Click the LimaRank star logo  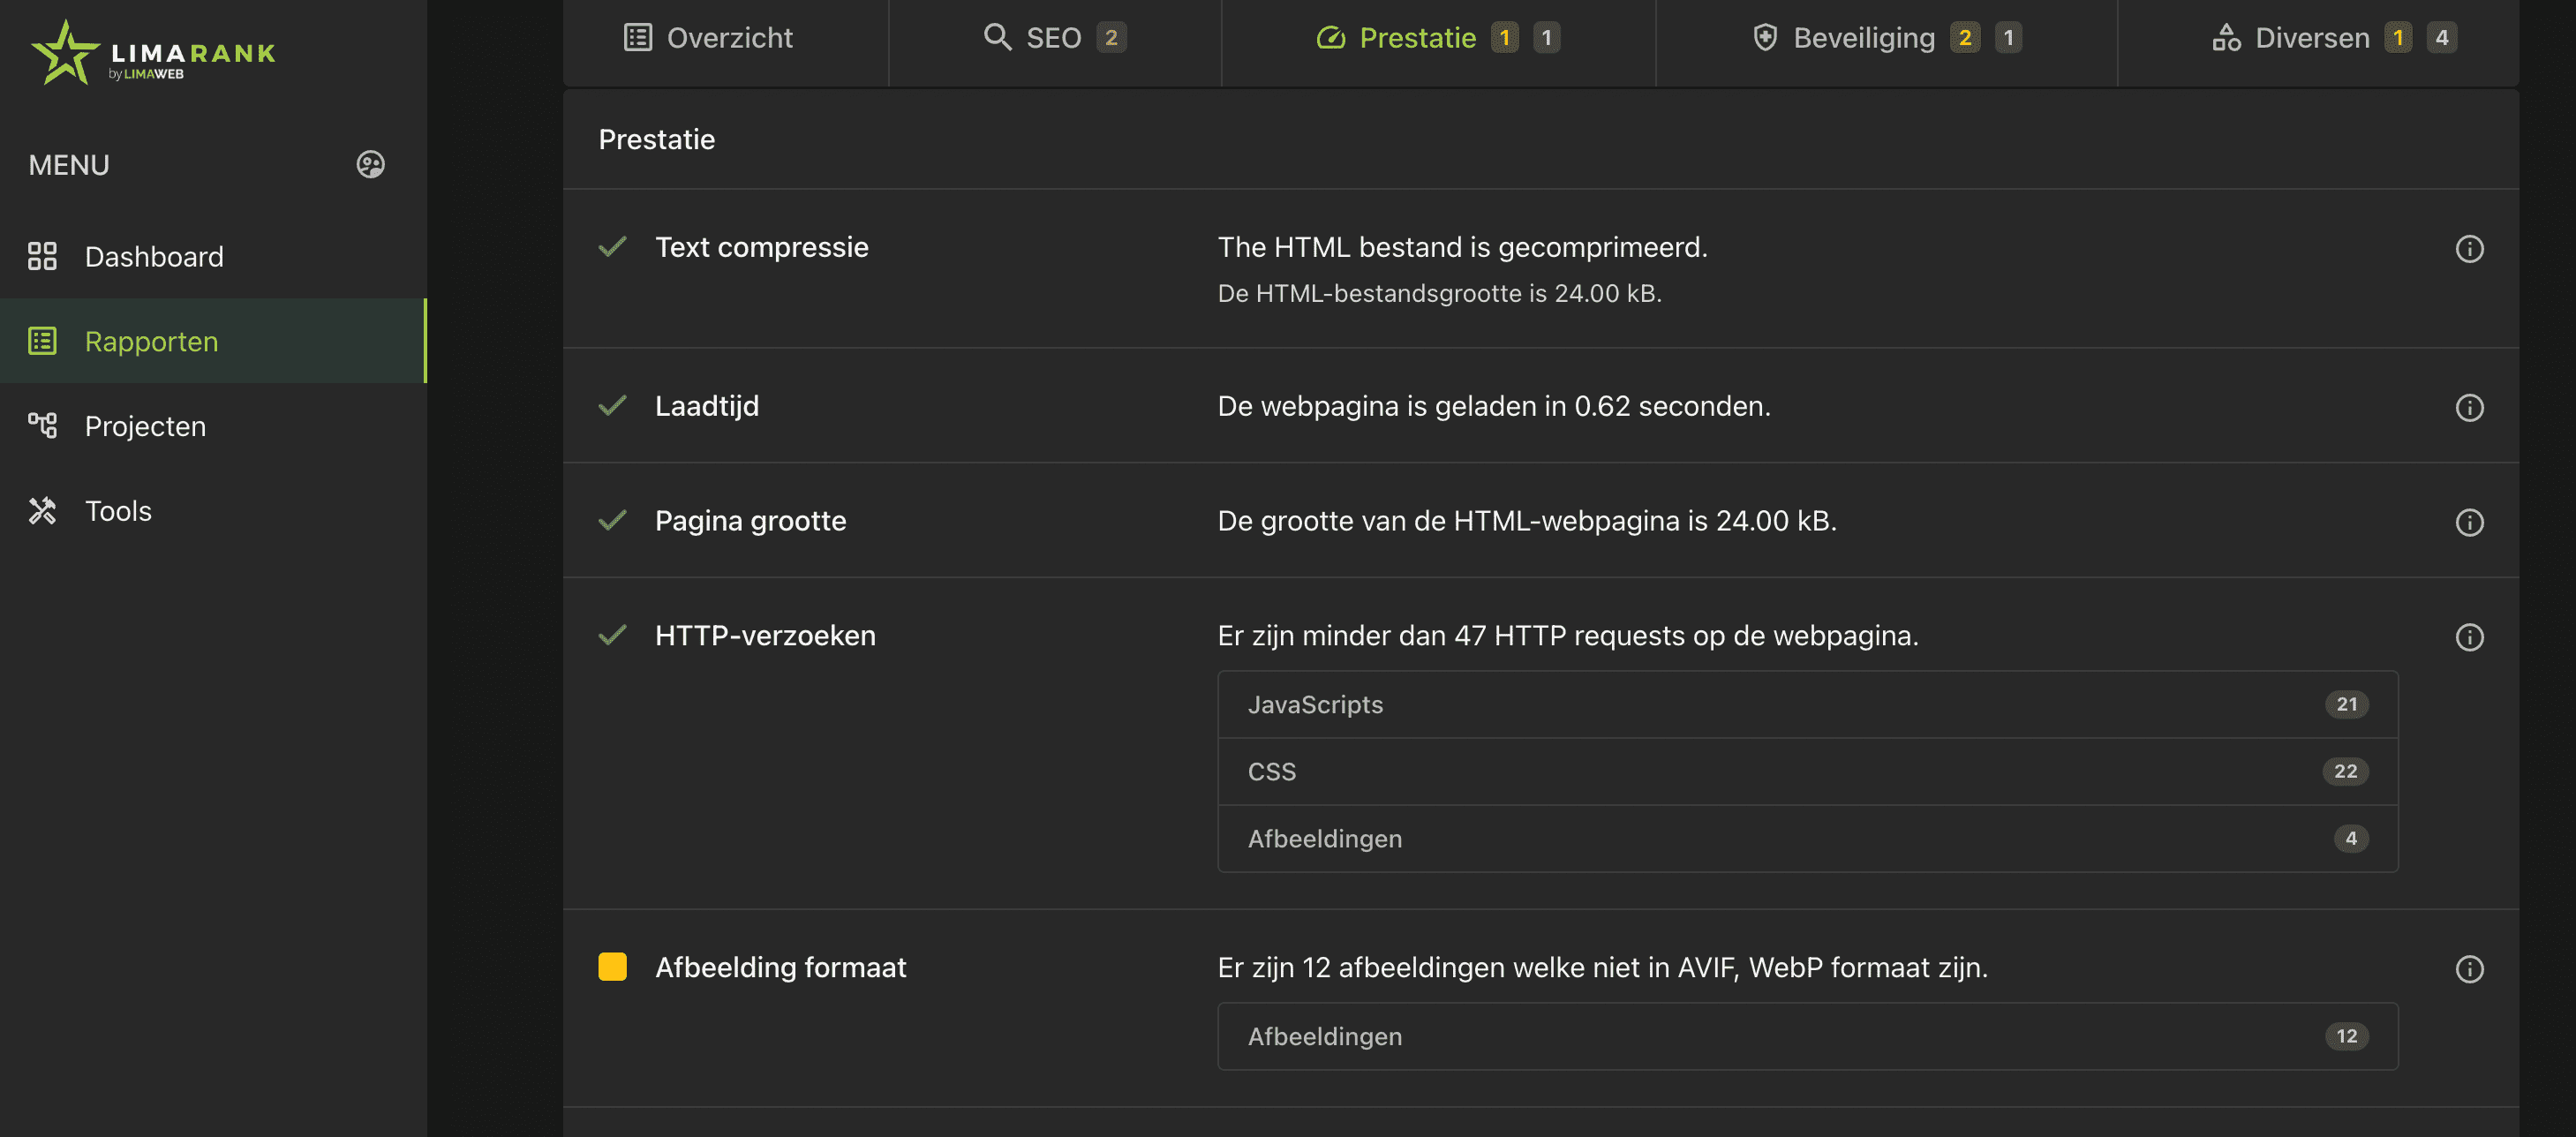[65, 54]
